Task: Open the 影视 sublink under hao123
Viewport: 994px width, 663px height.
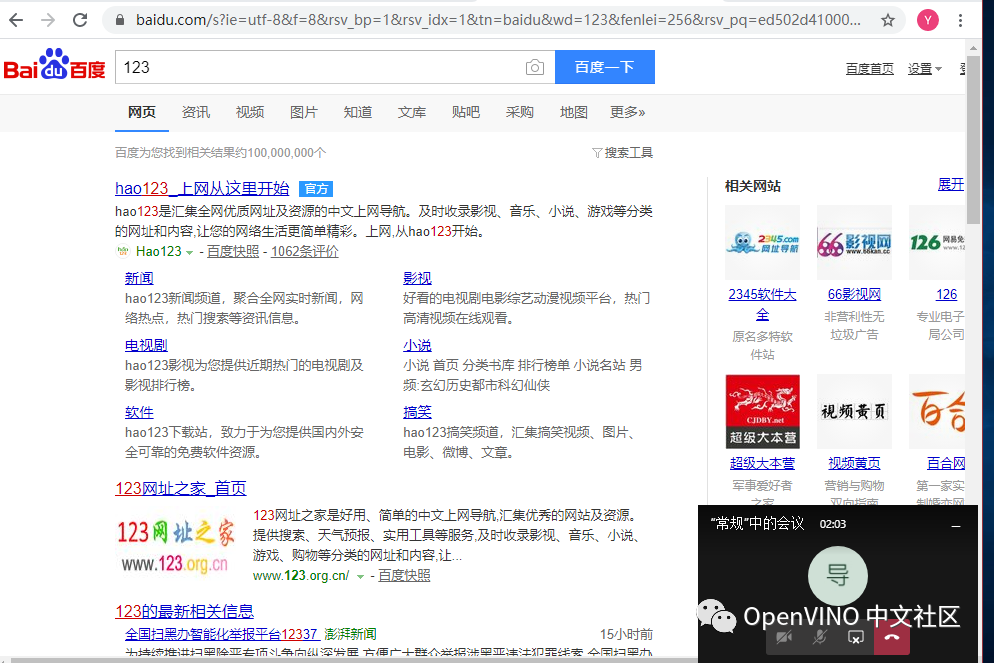Action: click(x=417, y=278)
